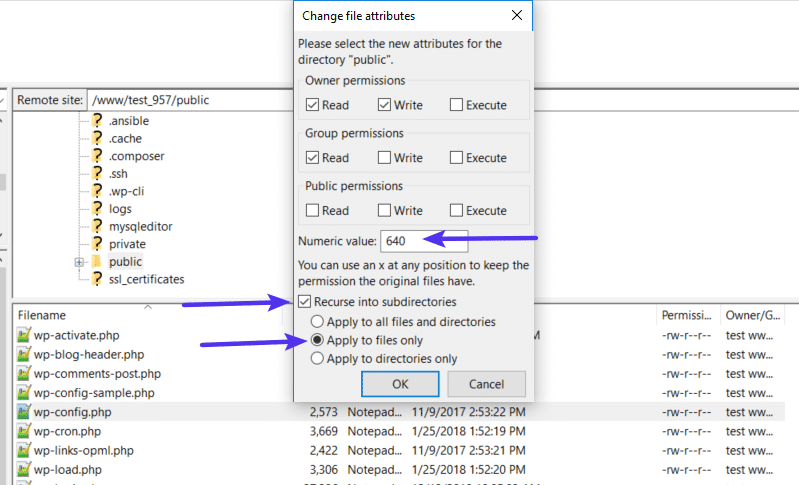Click the Numeric value input field

tap(424, 241)
